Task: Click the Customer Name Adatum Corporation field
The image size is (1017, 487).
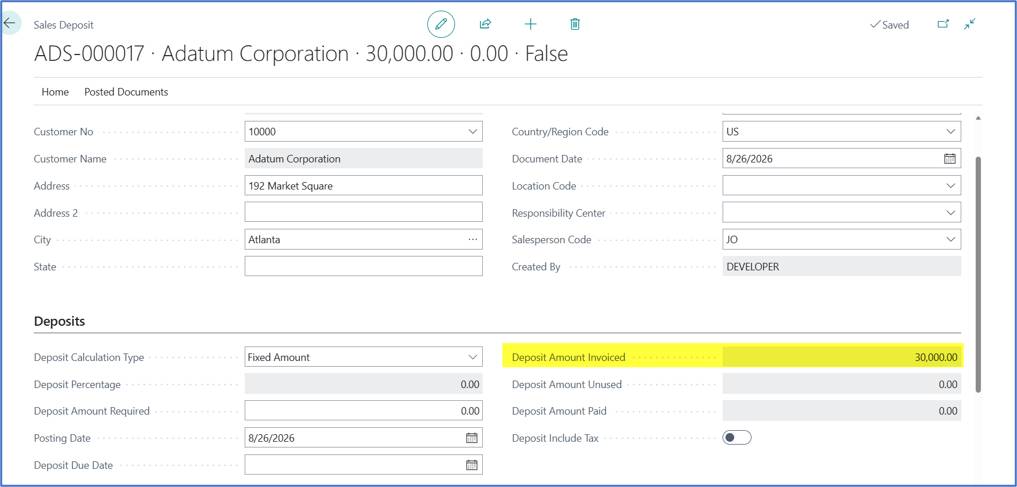Action: pos(363,158)
